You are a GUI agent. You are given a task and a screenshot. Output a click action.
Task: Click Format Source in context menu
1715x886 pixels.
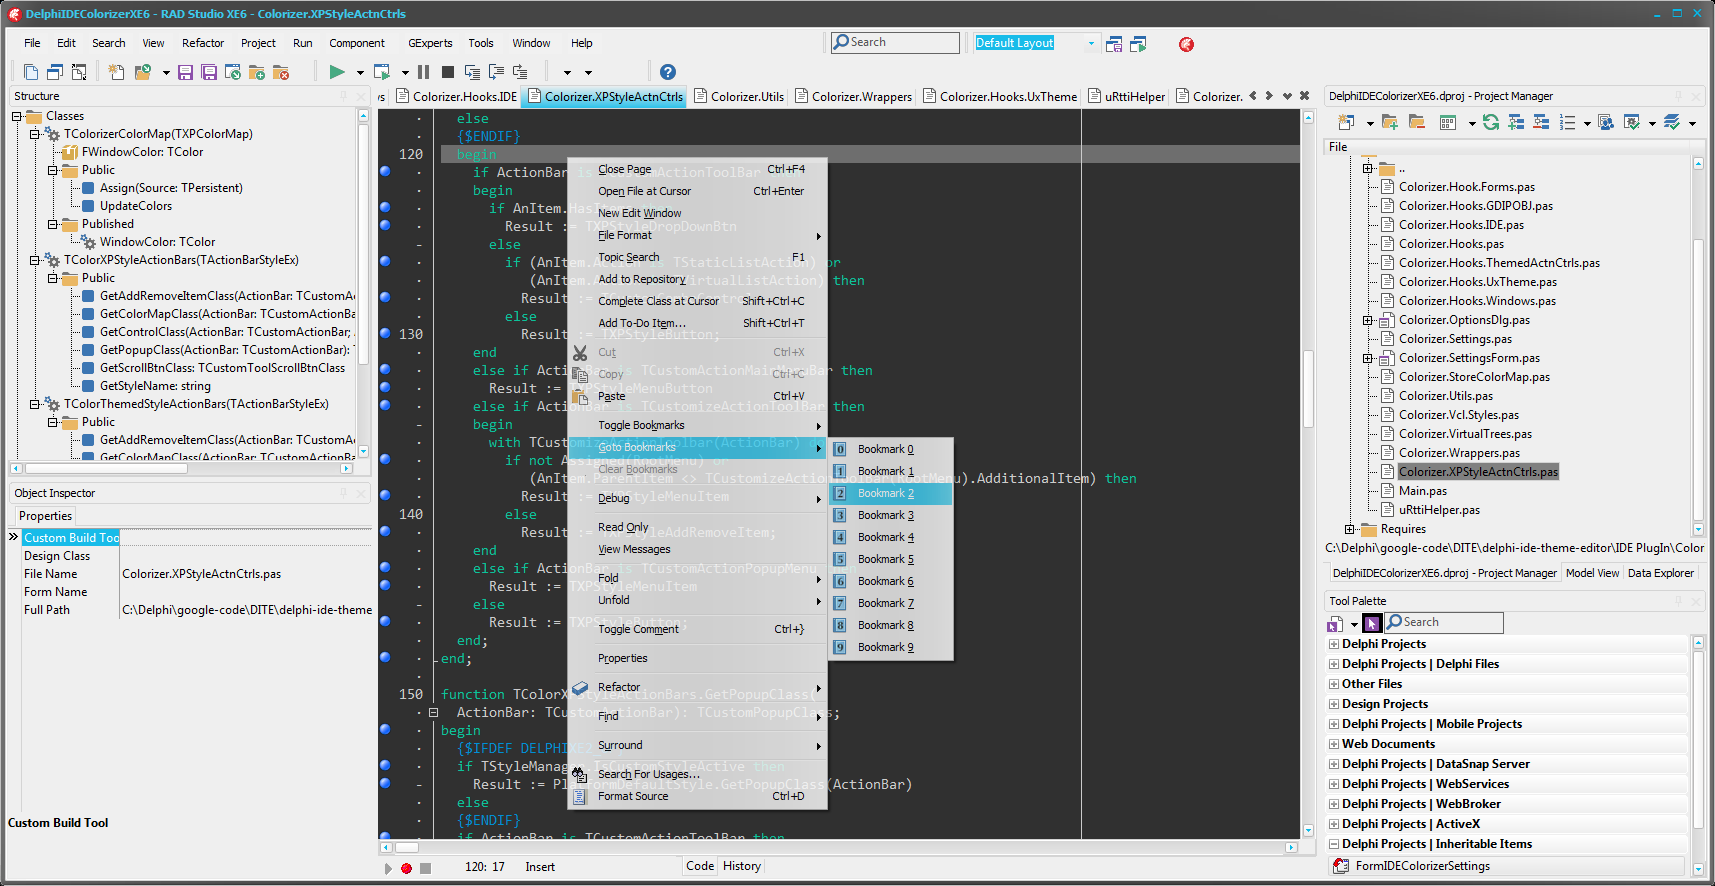(x=697, y=796)
